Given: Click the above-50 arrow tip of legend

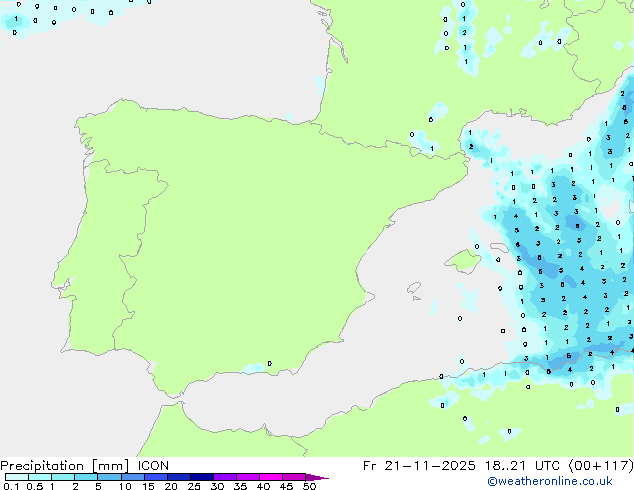Looking at the screenshot, I should coord(317,477).
